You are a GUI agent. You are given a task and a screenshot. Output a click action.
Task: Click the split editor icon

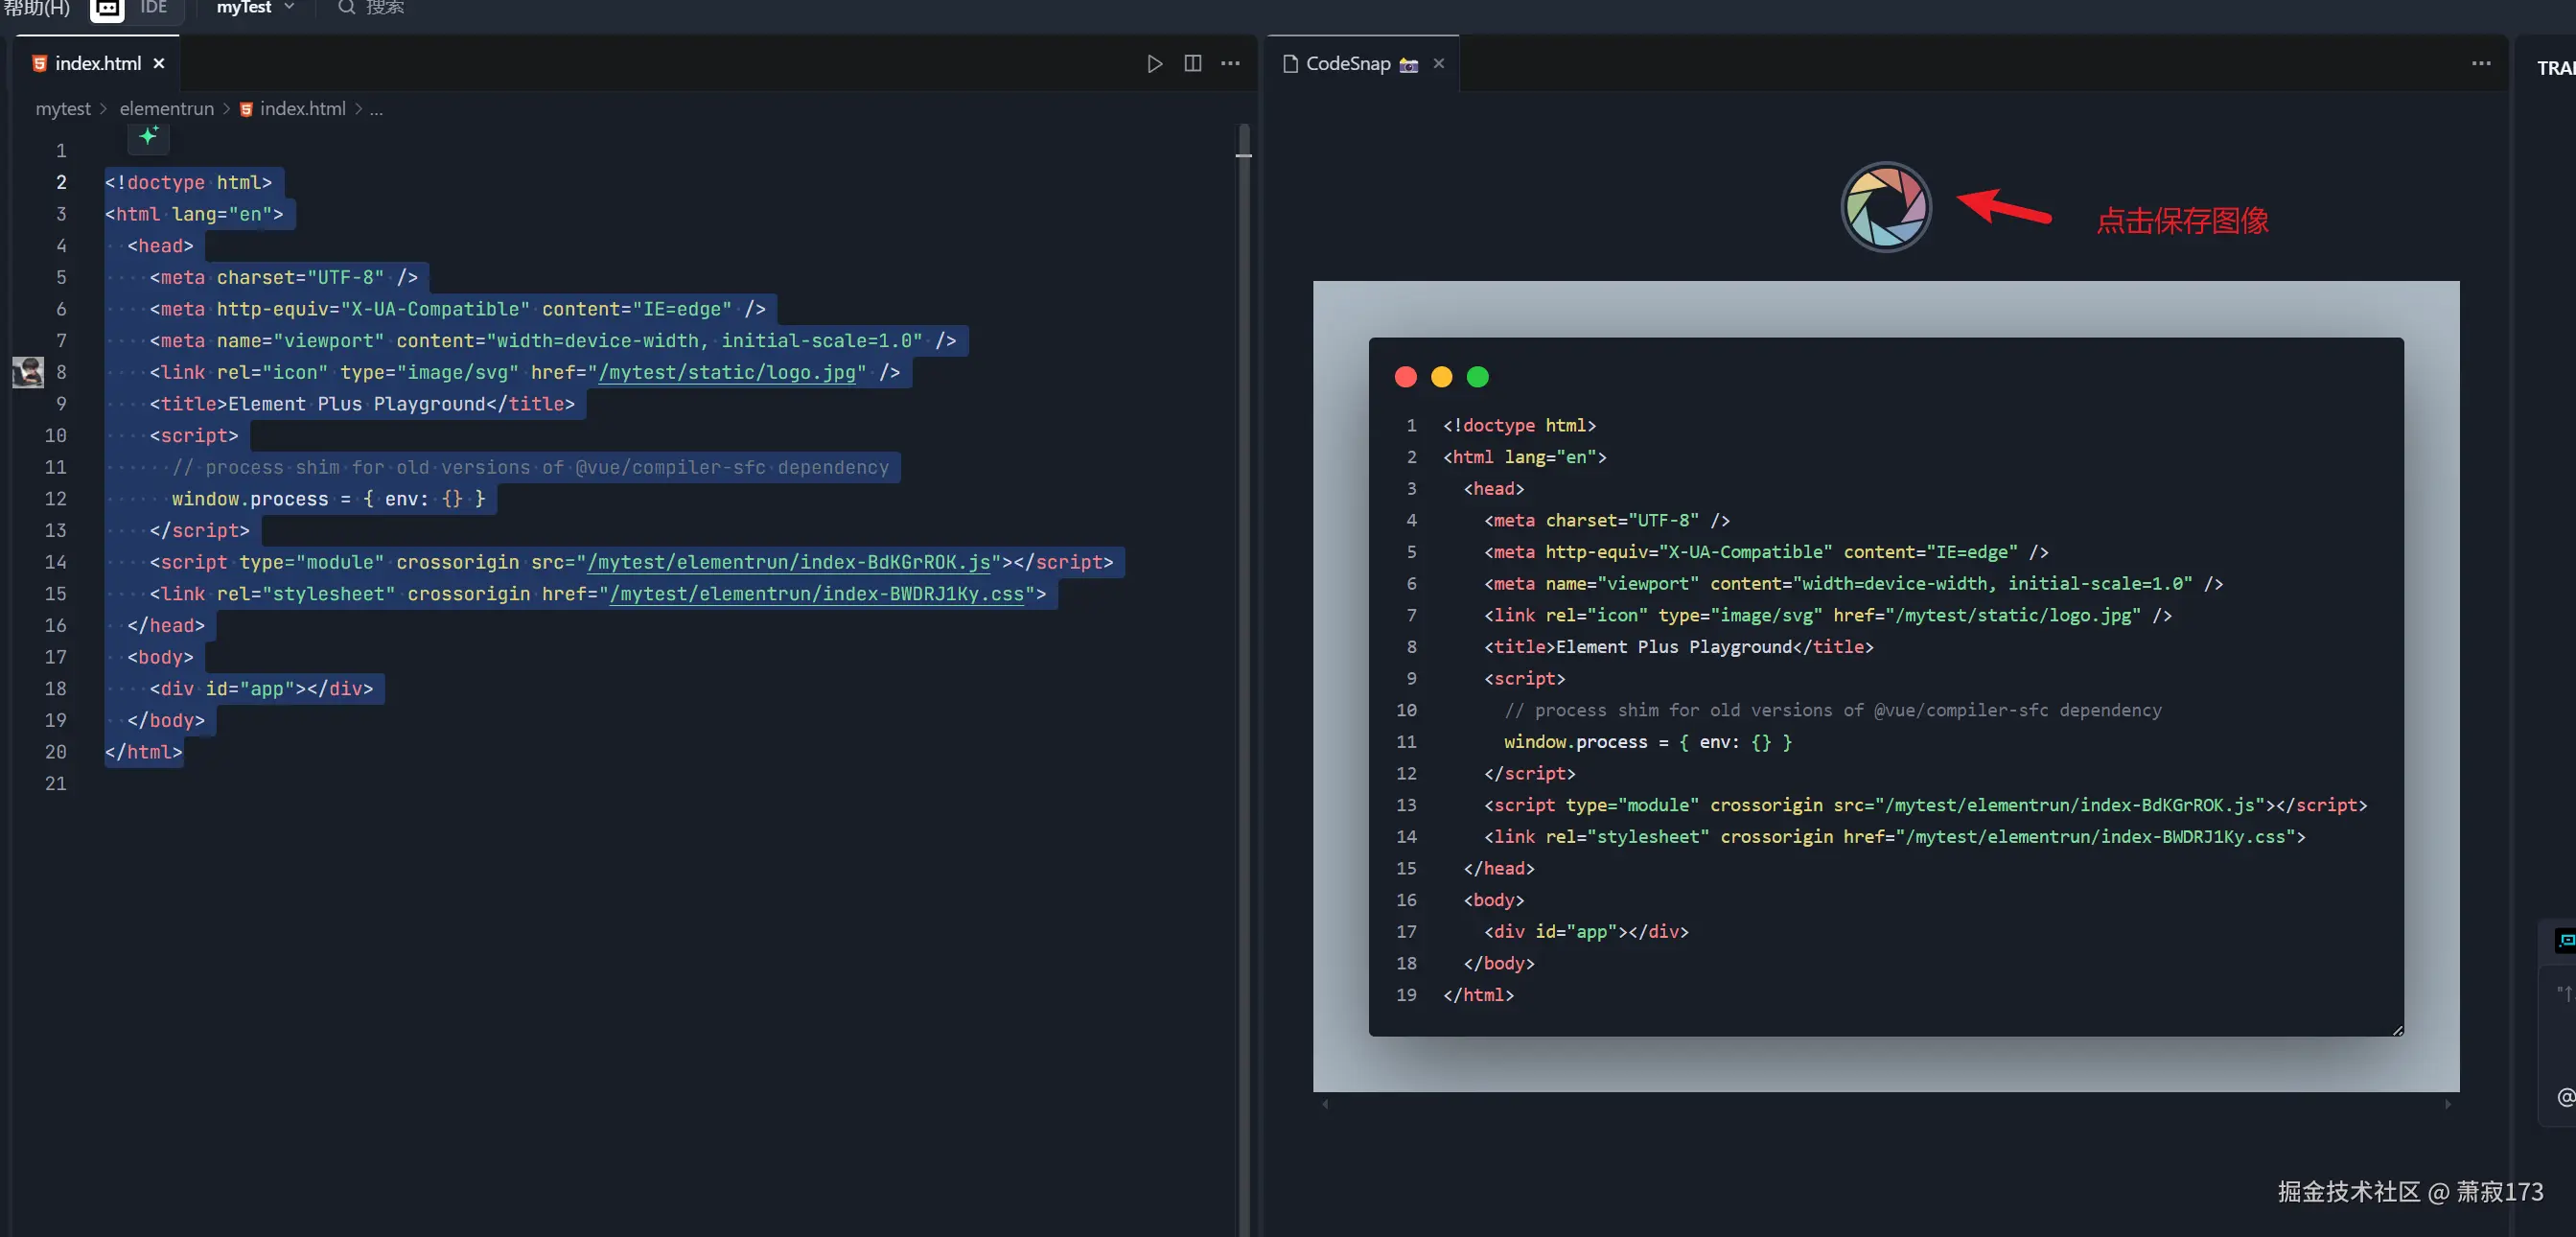(x=1192, y=64)
